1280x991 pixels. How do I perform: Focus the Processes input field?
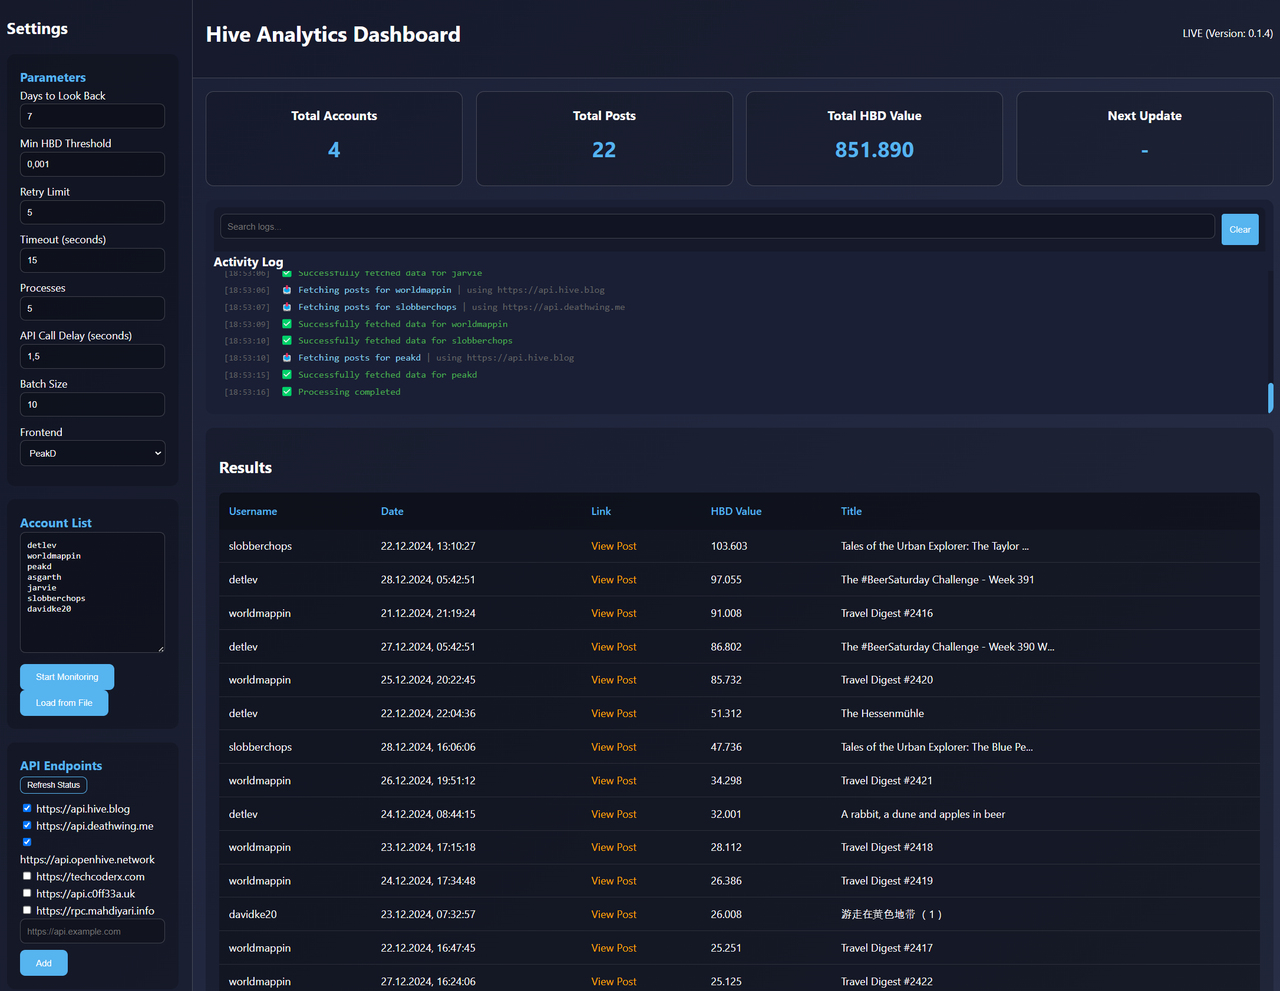92,308
